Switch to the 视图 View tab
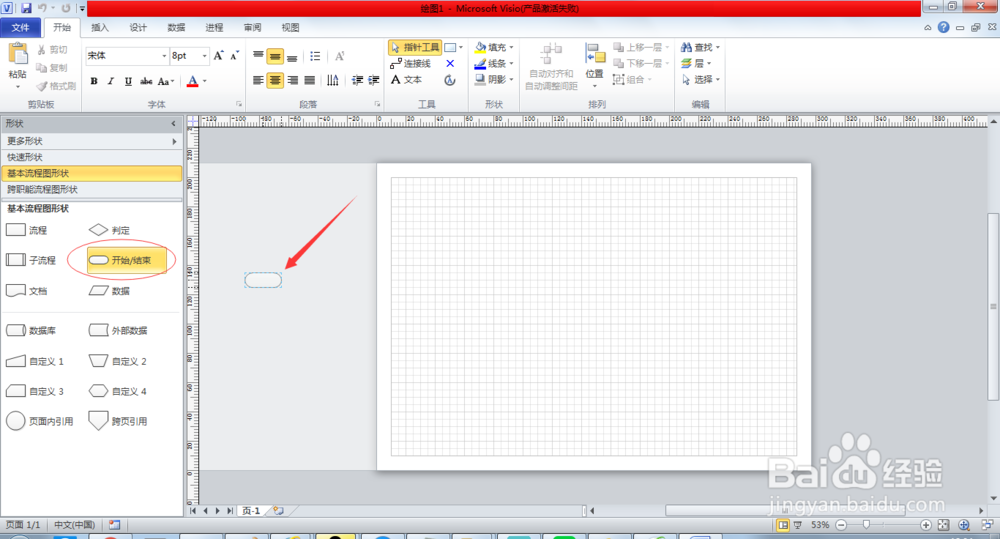Image resolution: width=1000 pixels, height=539 pixels. [x=290, y=27]
